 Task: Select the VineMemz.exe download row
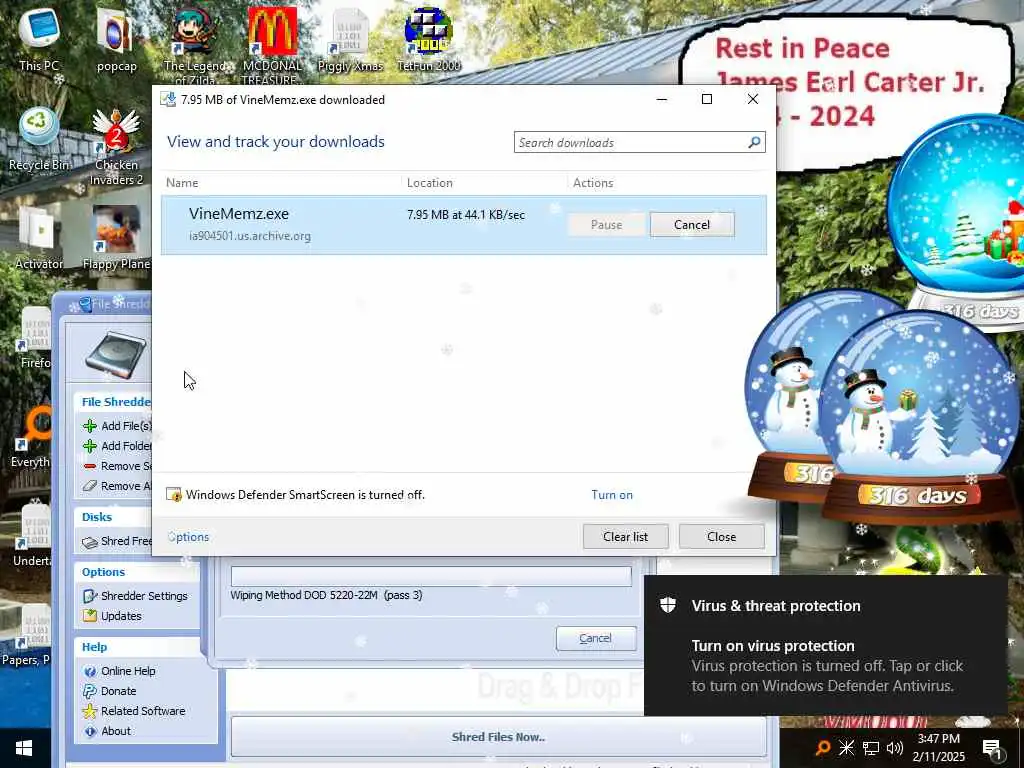click(x=464, y=225)
